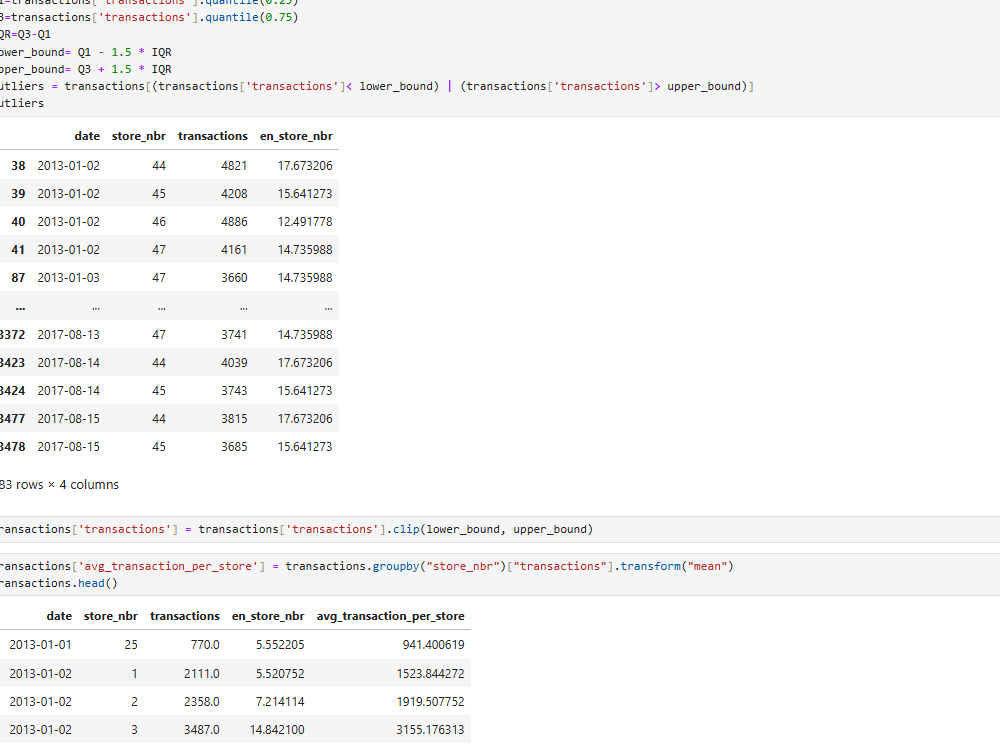Click the date 2013-01-03
This screenshot has width=1000, height=750.
click(69, 278)
